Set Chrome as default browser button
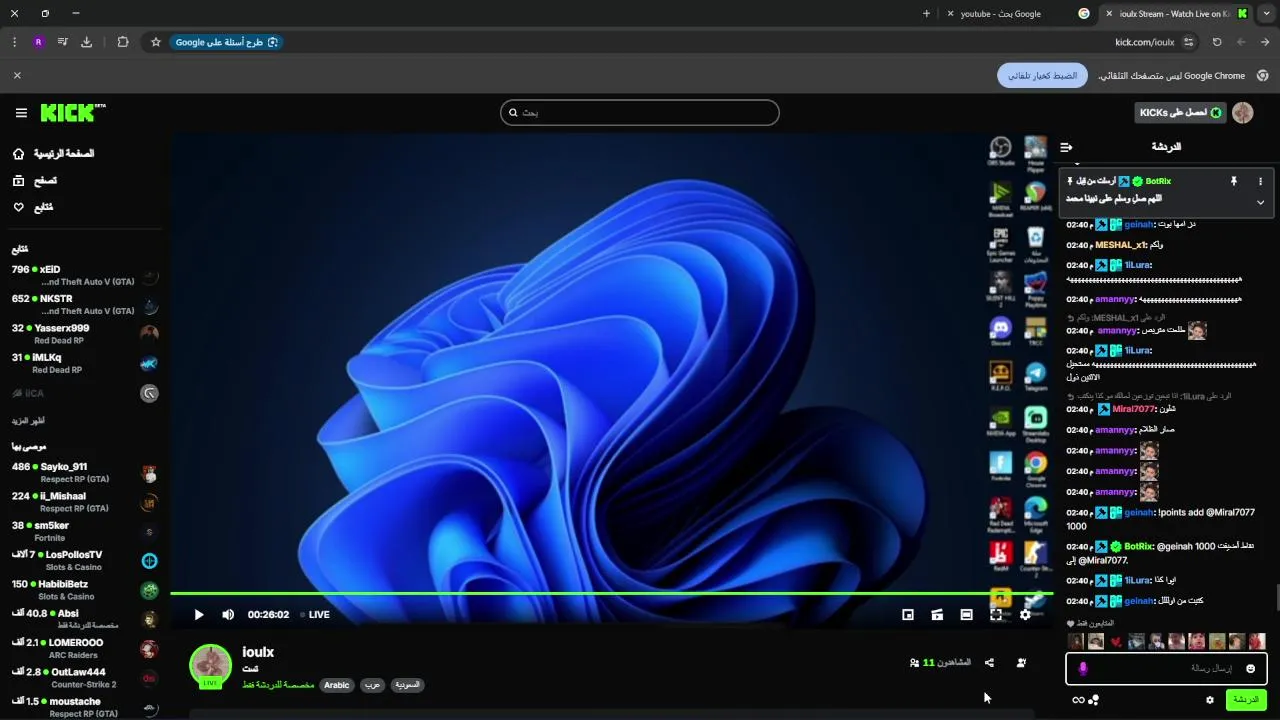The height and width of the screenshot is (720, 1280). [x=1042, y=75]
